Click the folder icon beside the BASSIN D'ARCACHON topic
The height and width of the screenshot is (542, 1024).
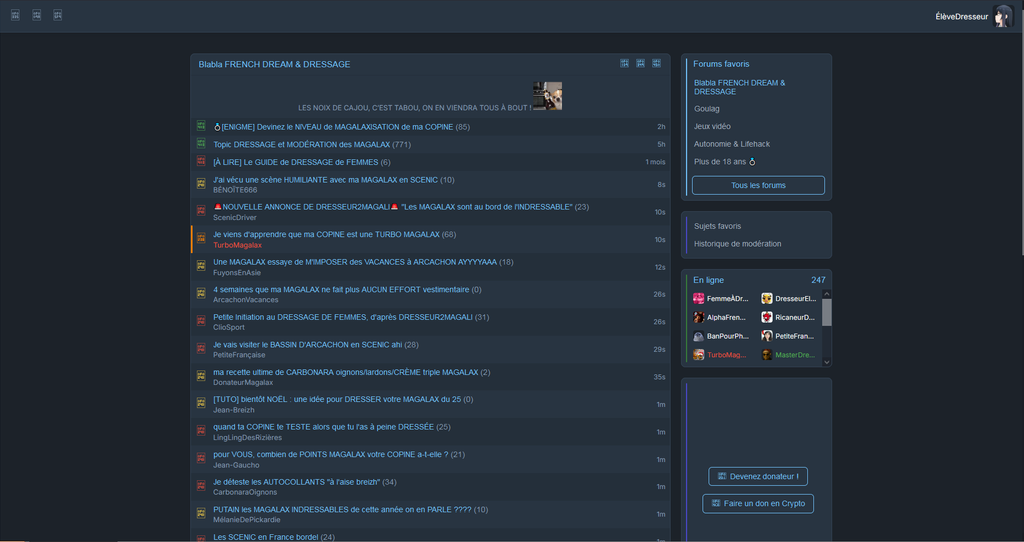coord(201,348)
